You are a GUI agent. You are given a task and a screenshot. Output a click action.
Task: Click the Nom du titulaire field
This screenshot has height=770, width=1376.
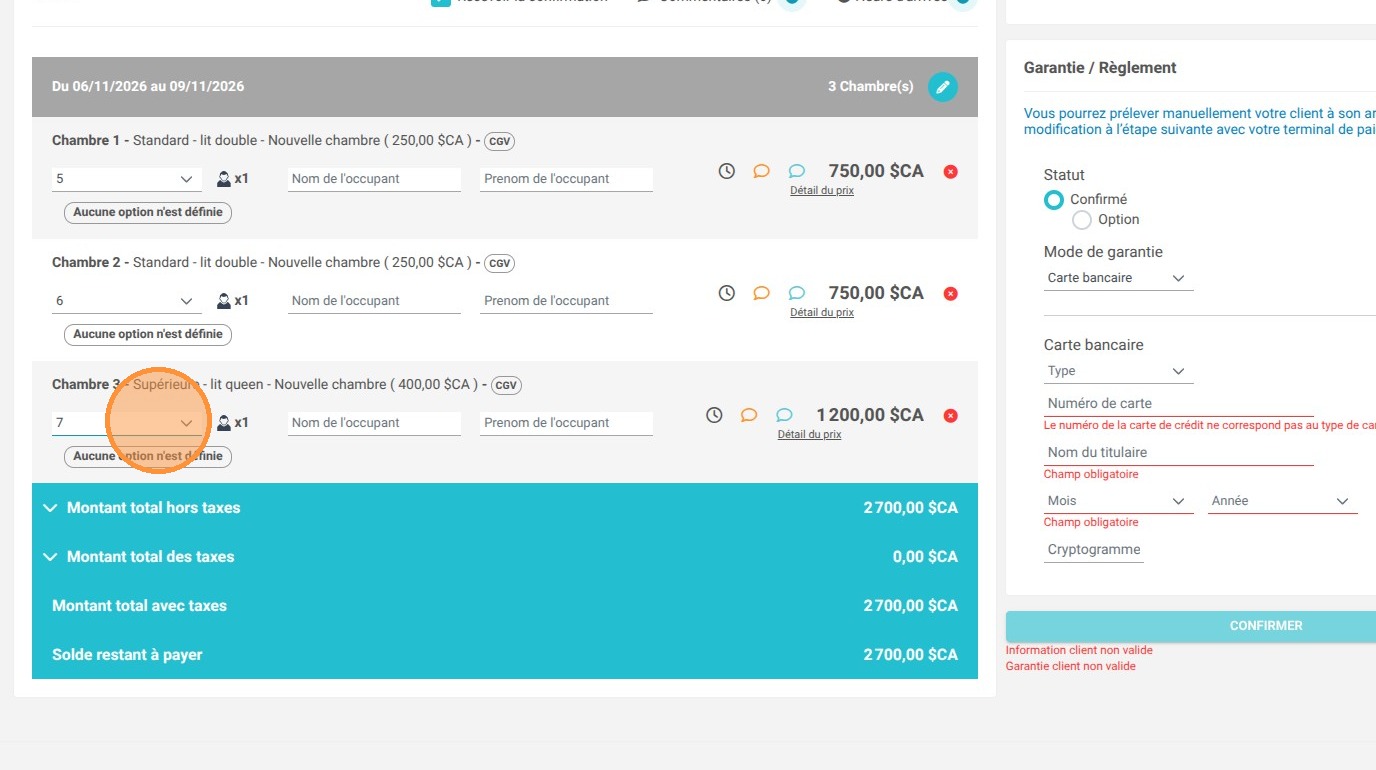[1179, 453]
